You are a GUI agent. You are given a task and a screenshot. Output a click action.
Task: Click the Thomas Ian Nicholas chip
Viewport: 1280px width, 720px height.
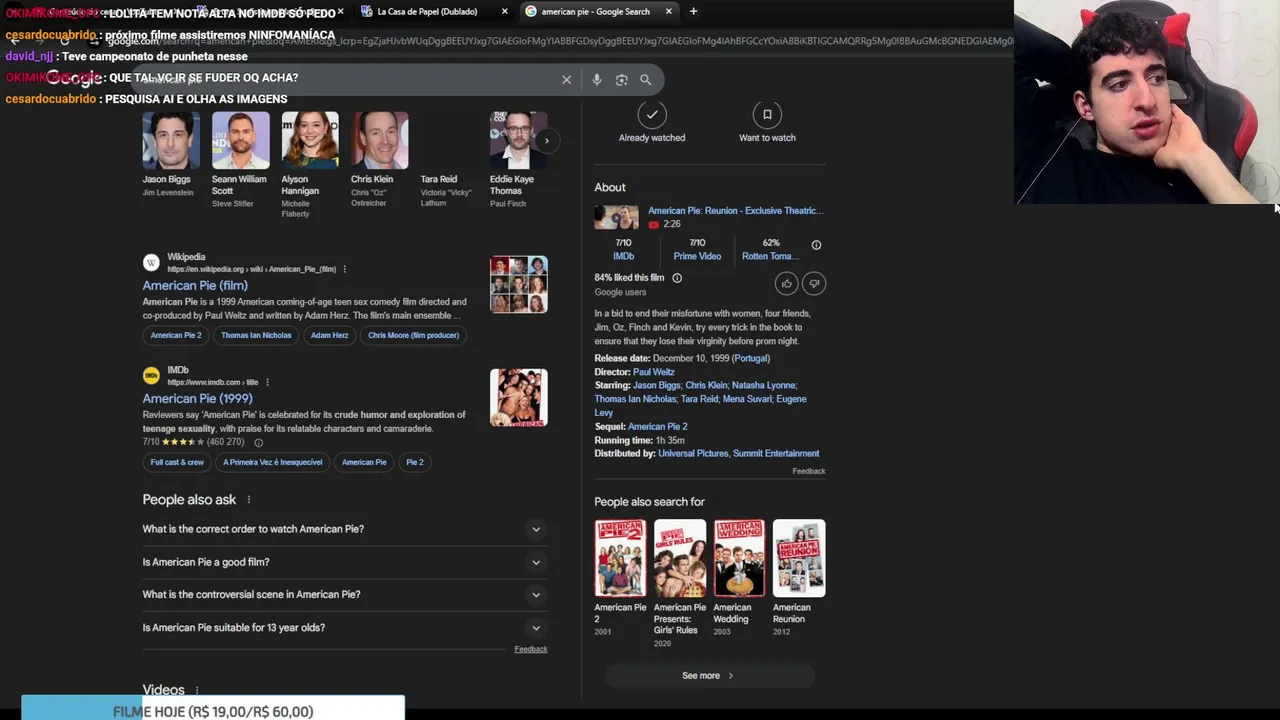coord(256,335)
